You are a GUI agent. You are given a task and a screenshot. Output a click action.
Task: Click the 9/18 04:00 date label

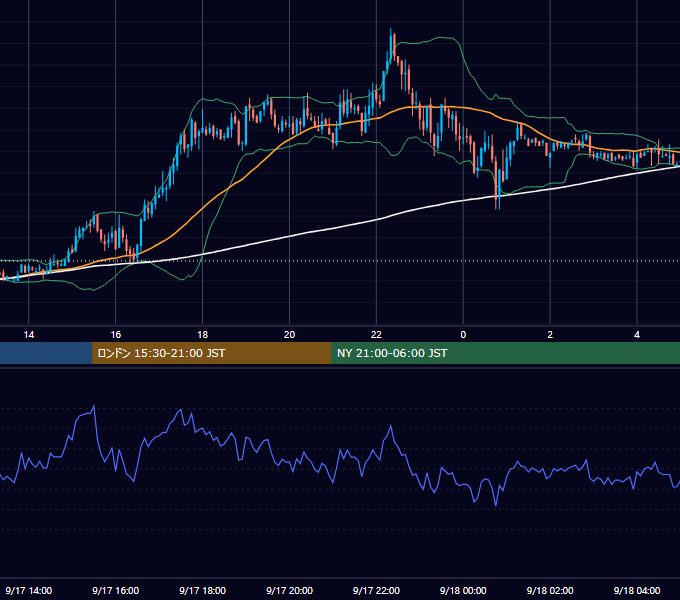[x=637, y=590]
